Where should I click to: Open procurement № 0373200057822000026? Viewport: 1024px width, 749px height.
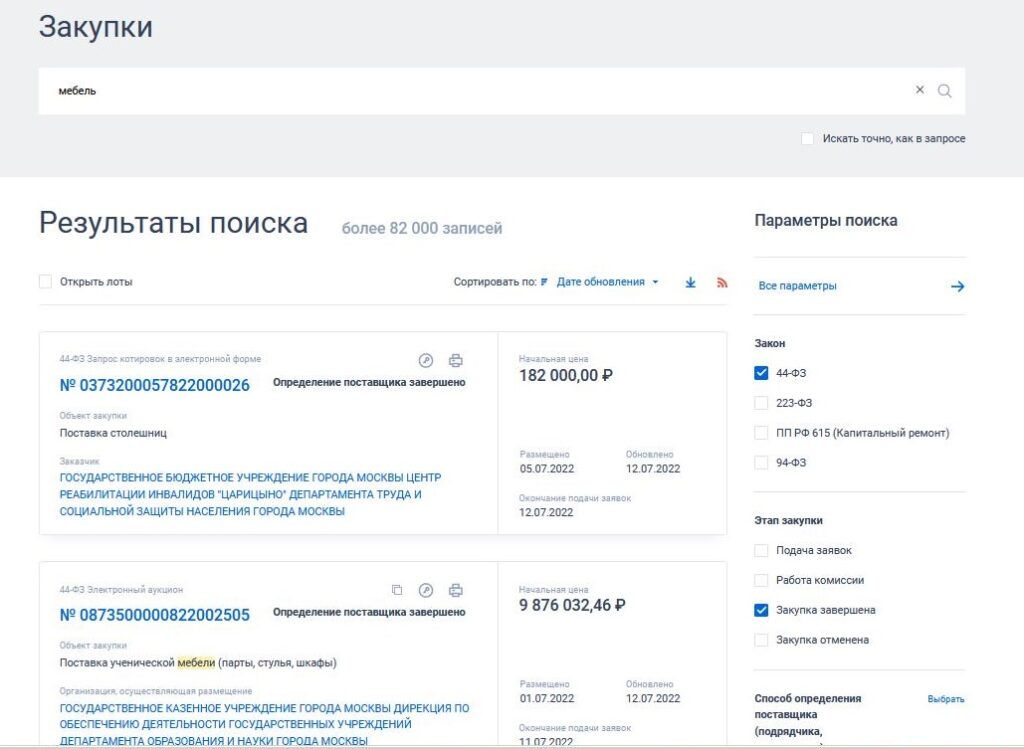coord(155,385)
